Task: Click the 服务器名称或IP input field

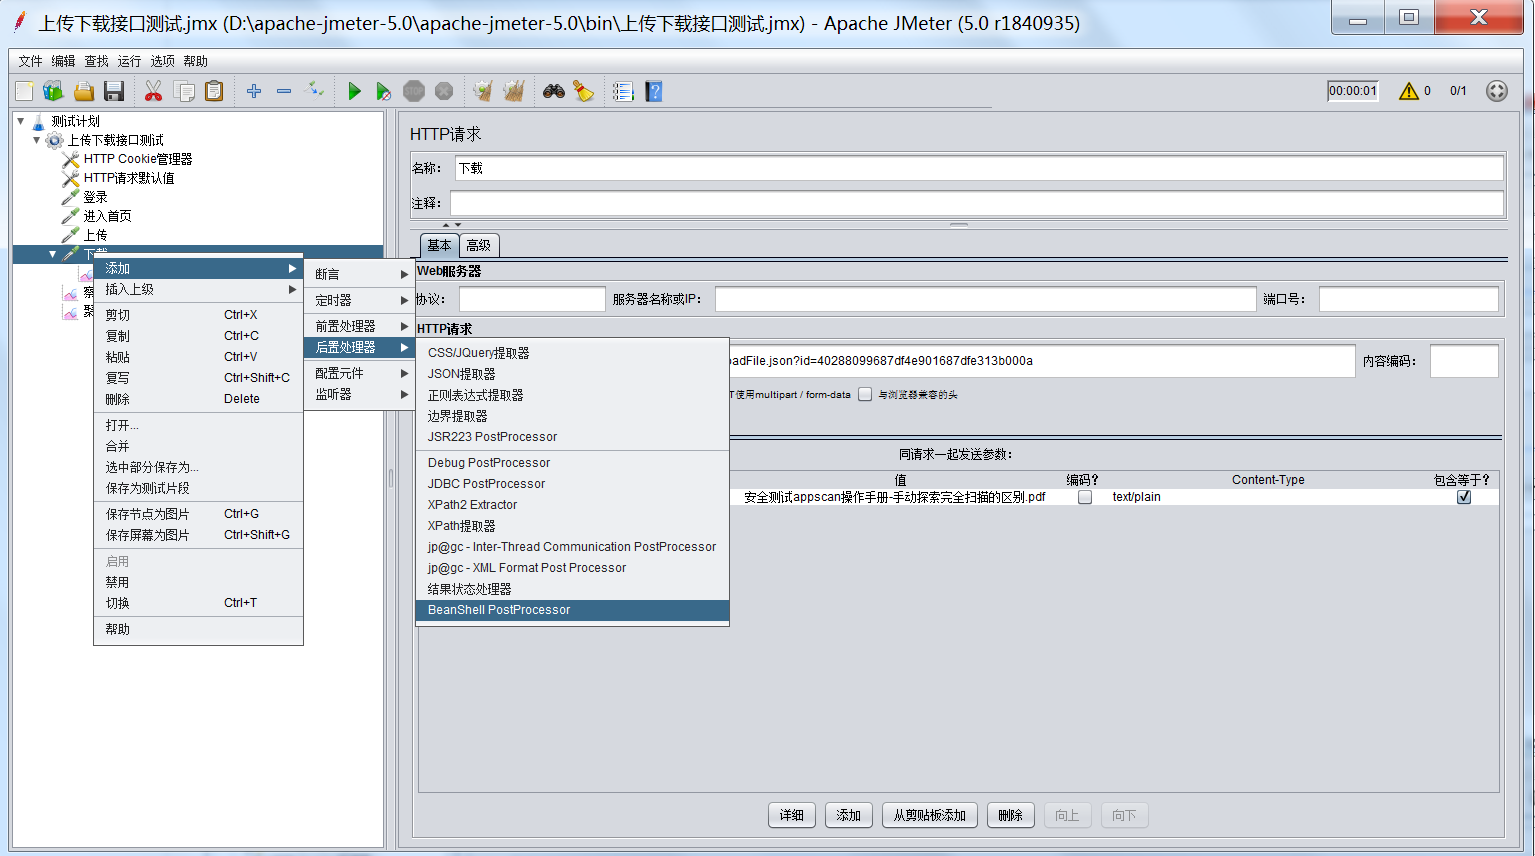Action: (985, 299)
